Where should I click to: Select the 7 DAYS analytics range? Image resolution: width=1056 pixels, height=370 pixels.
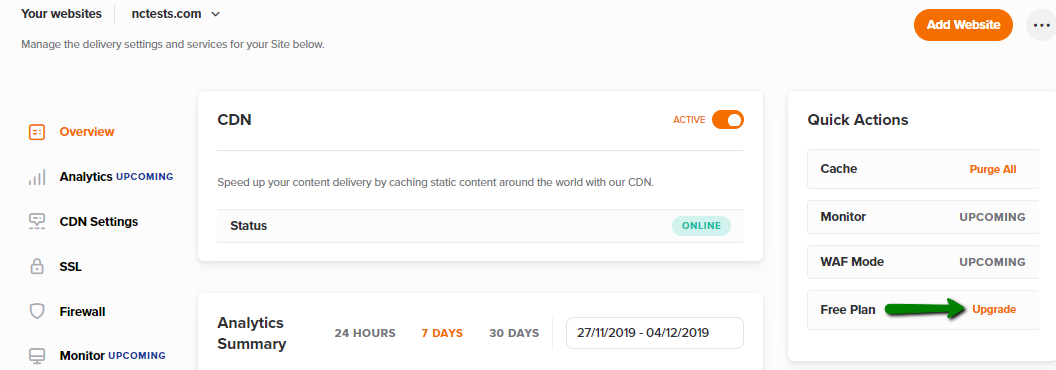coord(442,334)
